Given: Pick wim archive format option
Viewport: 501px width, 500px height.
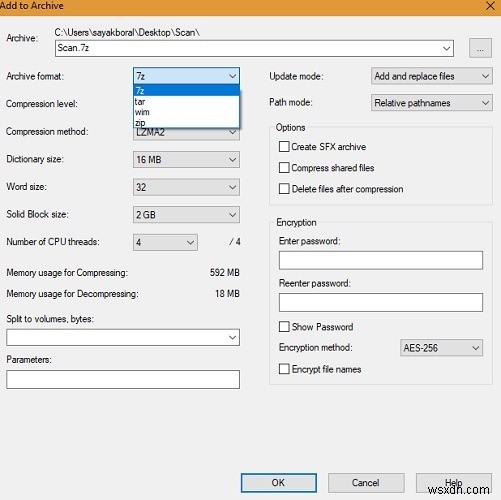Looking at the screenshot, I should point(186,112).
